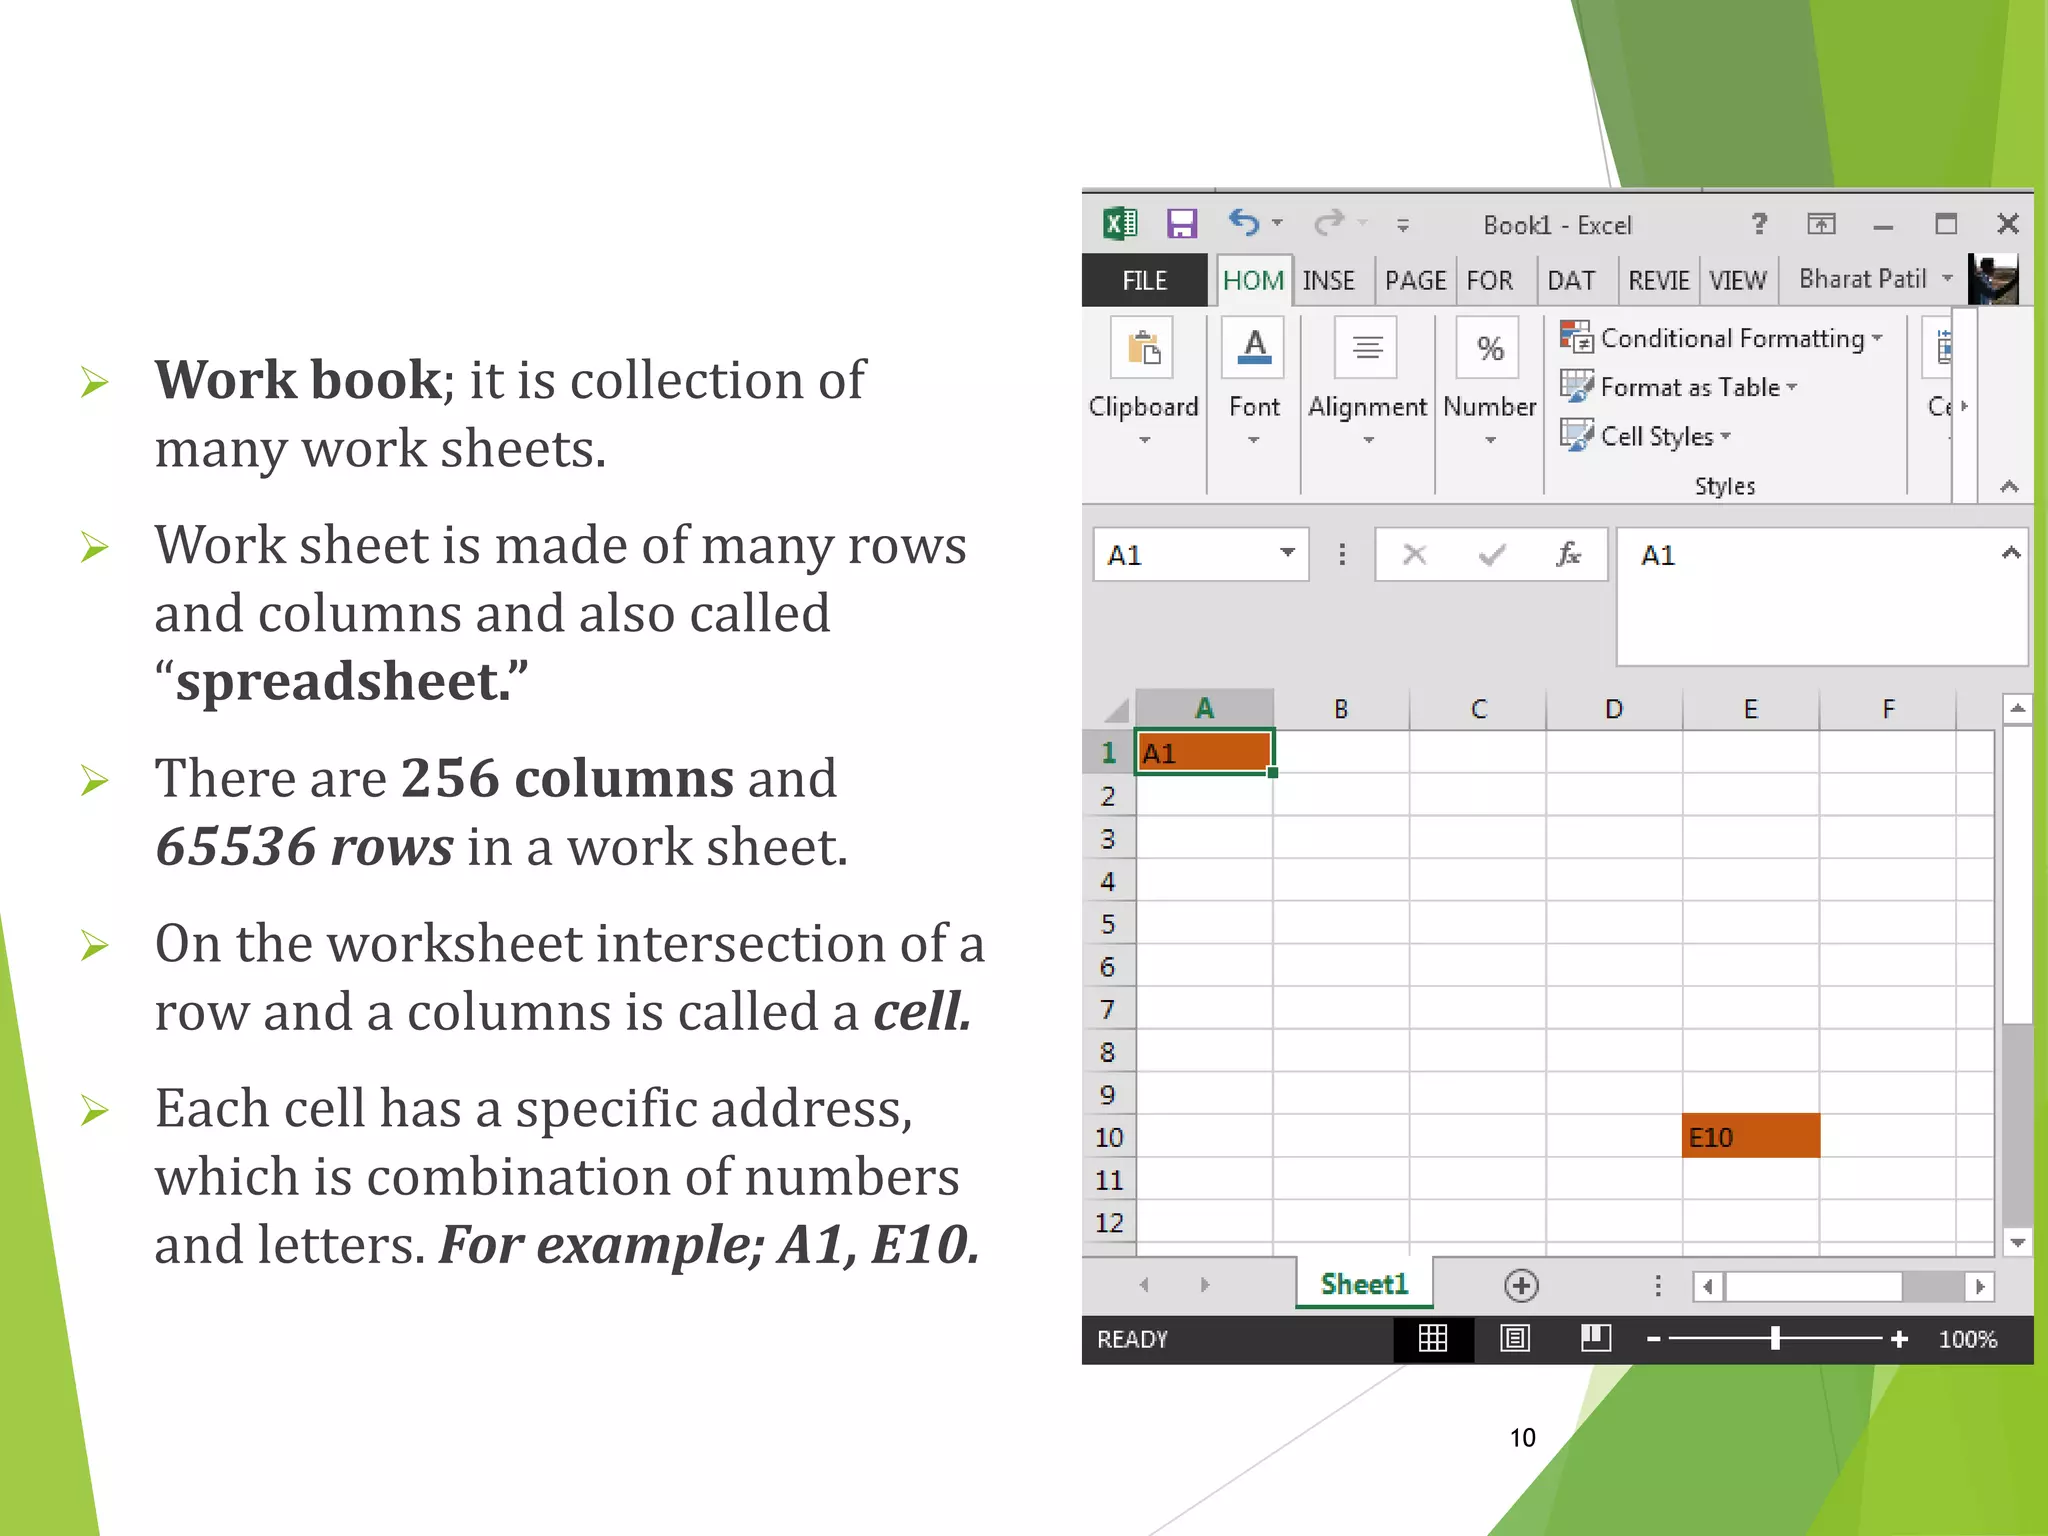Open Conditional Formatting menu
Screen dimensions: 2048x1536
[x=1721, y=338]
